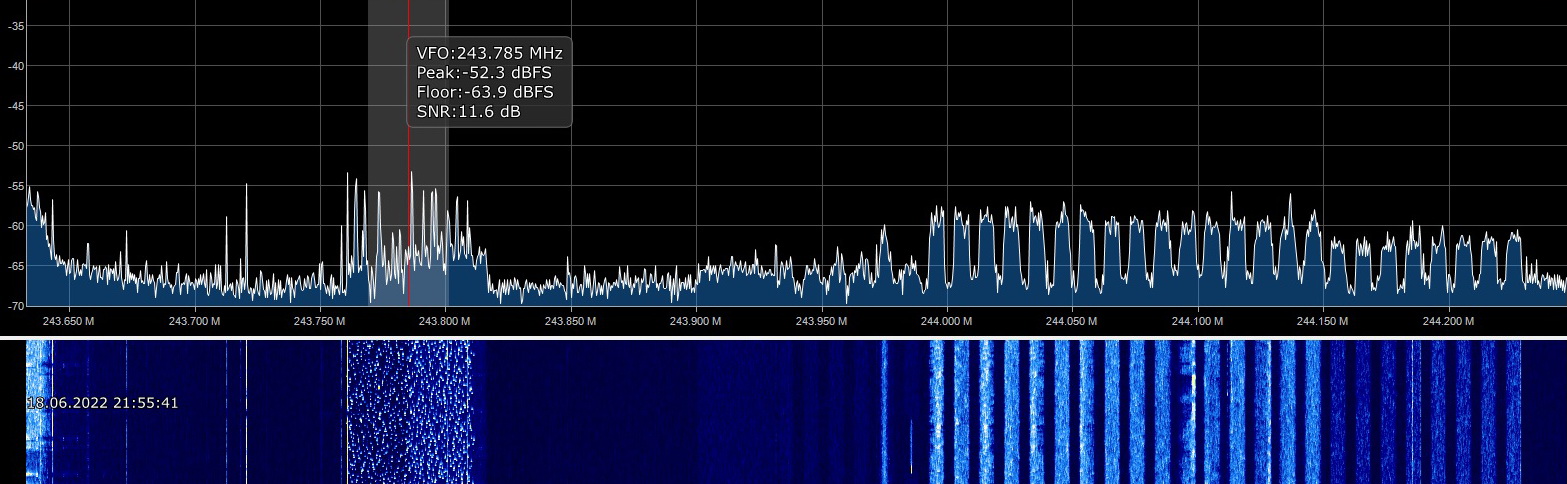Click the gray VFO bandwidth selection region
The image size is (1567, 484).
408,152
